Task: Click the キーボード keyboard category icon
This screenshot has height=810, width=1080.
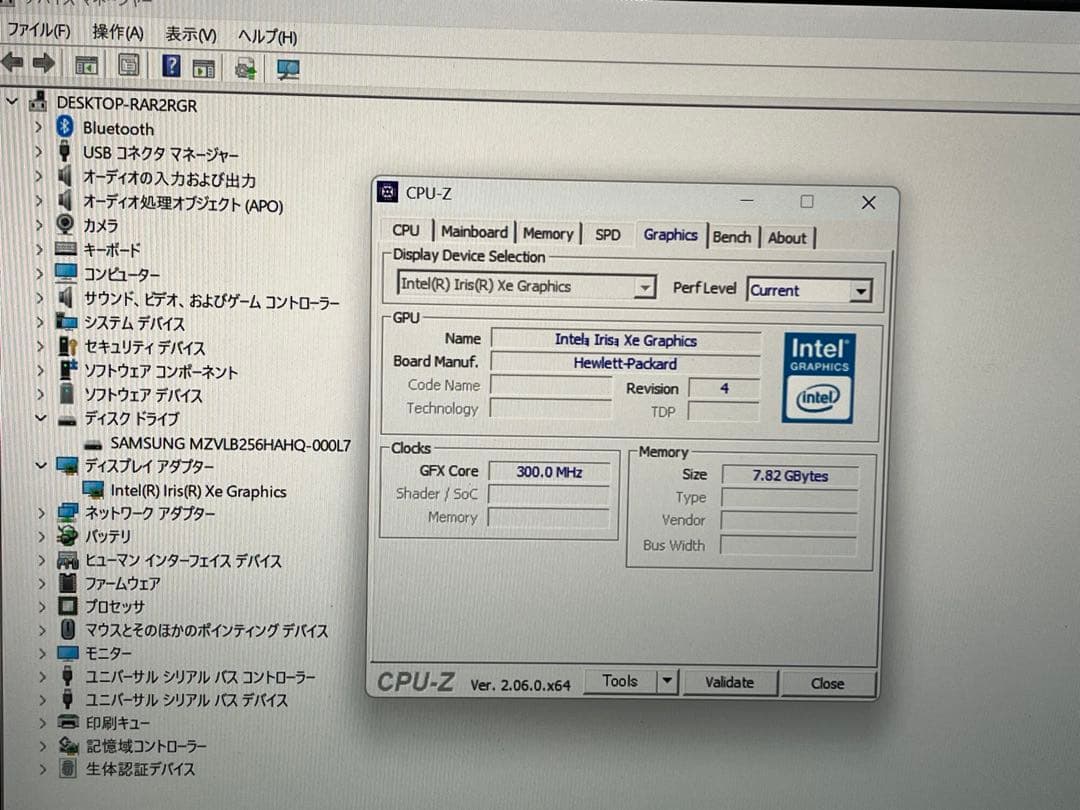Action: pyautogui.click(x=65, y=249)
